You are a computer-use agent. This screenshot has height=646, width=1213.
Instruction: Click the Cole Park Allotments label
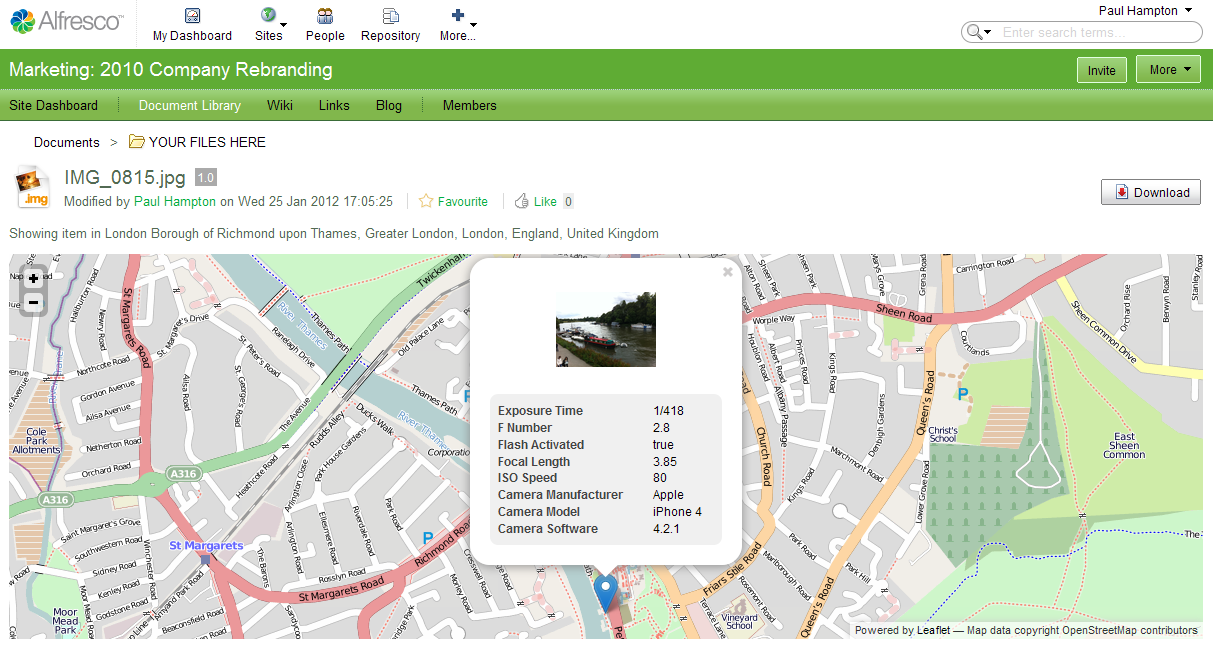(36, 440)
